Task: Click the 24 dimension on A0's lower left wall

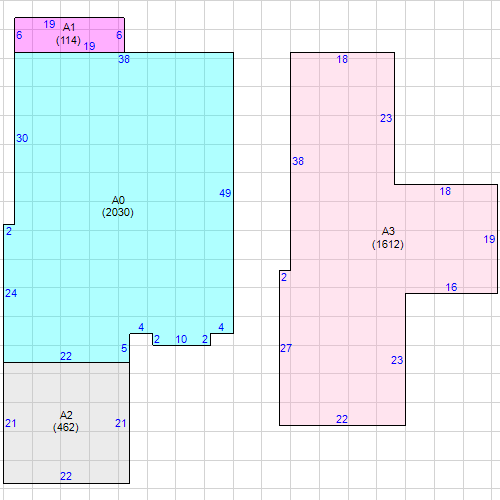Action: tap(11, 293)
